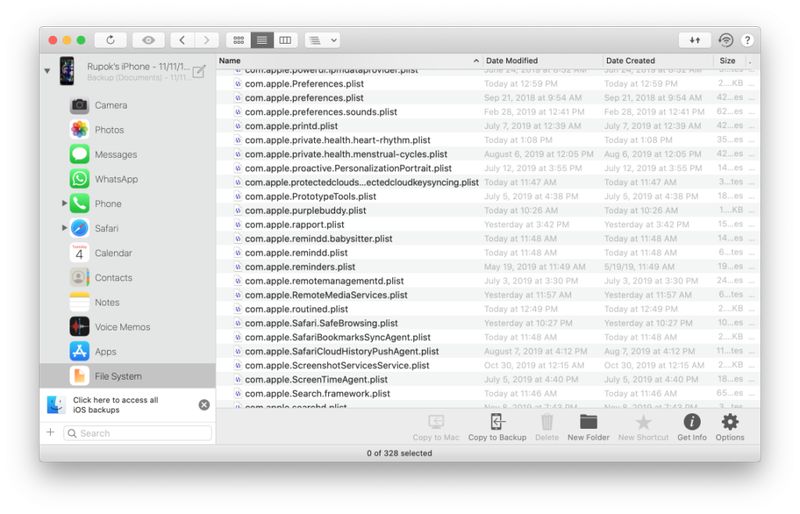Switch to column view

[x=285, y=40]
